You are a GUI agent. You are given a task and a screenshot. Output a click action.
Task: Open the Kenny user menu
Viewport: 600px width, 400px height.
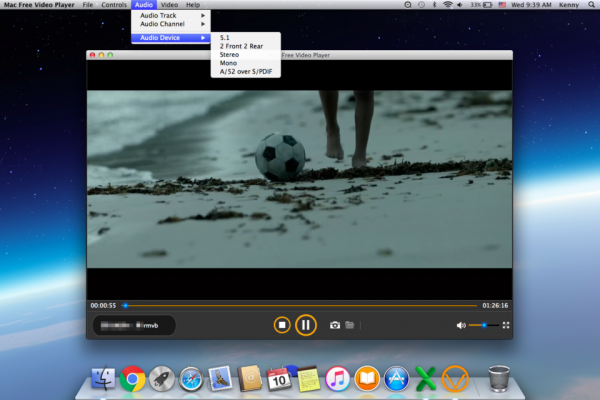[569, 5]
